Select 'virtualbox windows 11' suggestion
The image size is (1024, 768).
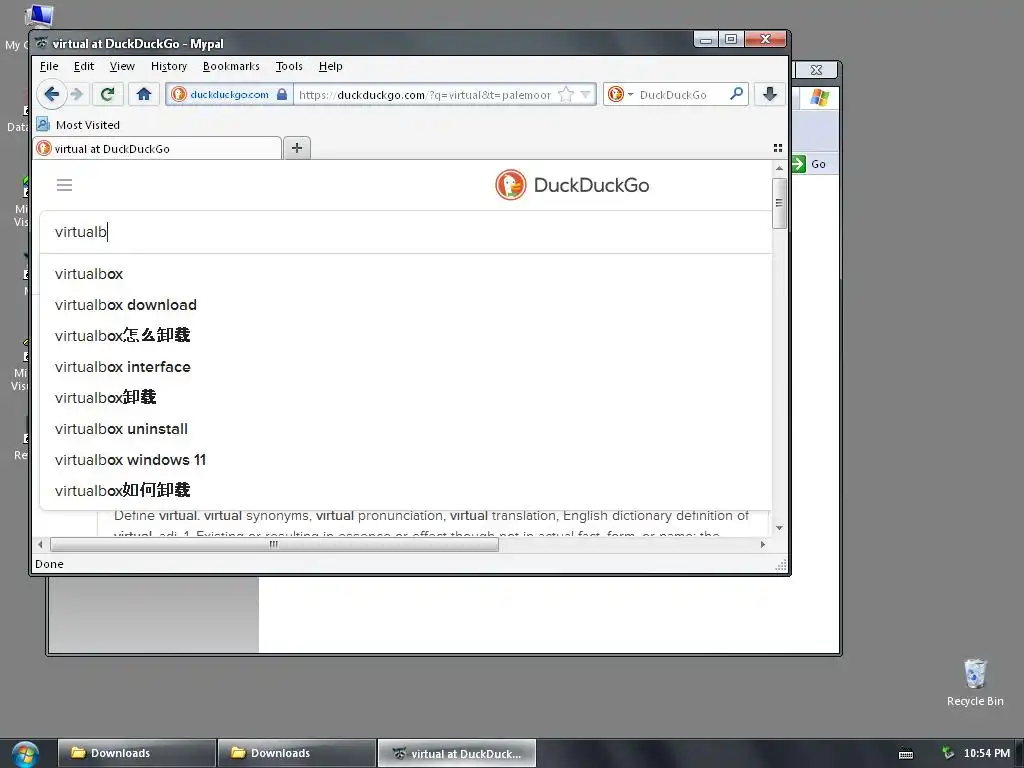pyautogui.click(x=405, y=460)
